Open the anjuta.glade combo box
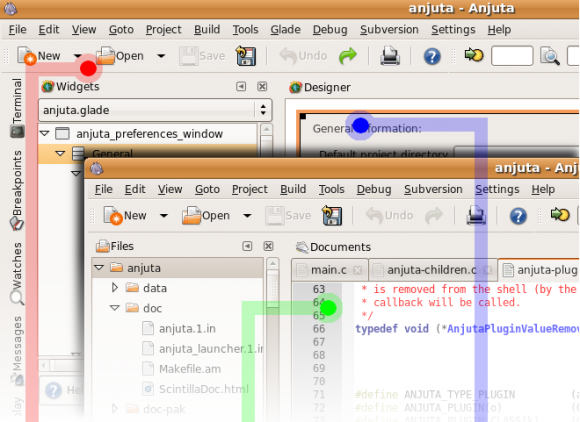Viewport: 580px width, 422px height. click(155, 110)
